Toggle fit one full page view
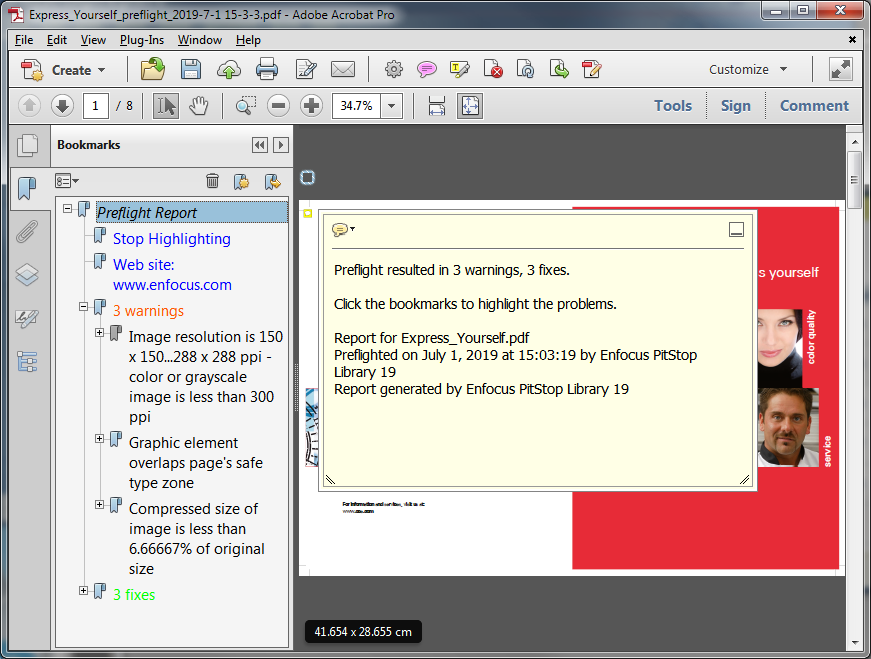This screenshot has height=659, width=871. point(470,106)
